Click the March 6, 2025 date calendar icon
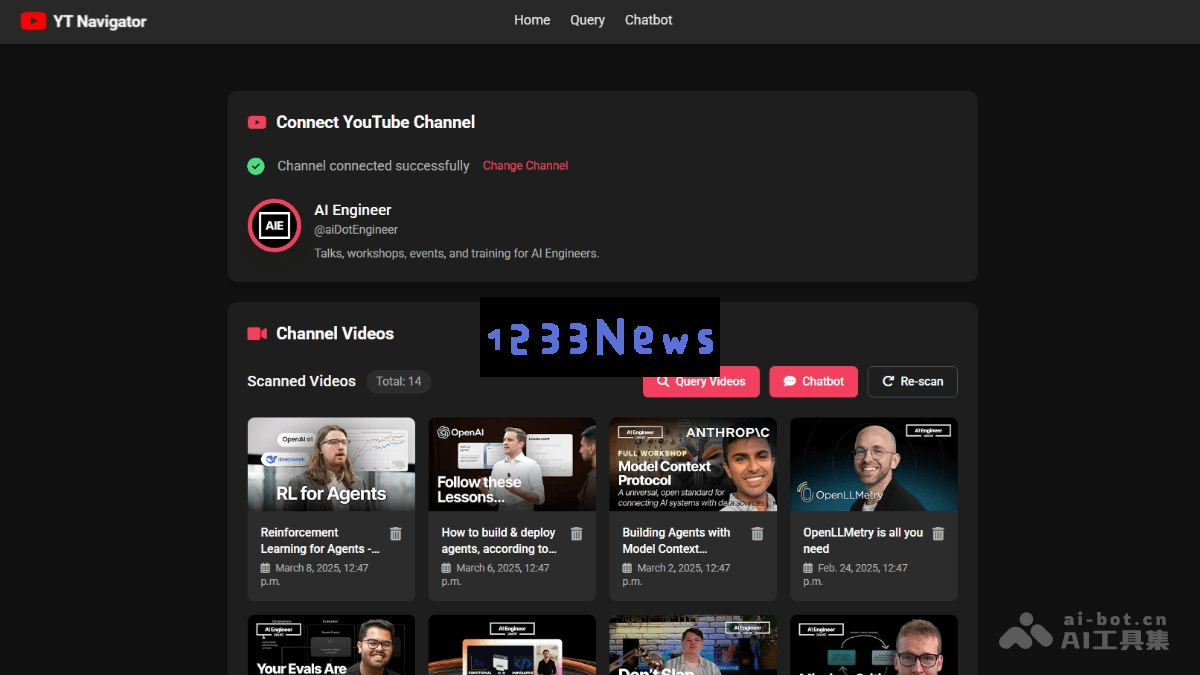1200x675 pixels. (x=446, y=568)
